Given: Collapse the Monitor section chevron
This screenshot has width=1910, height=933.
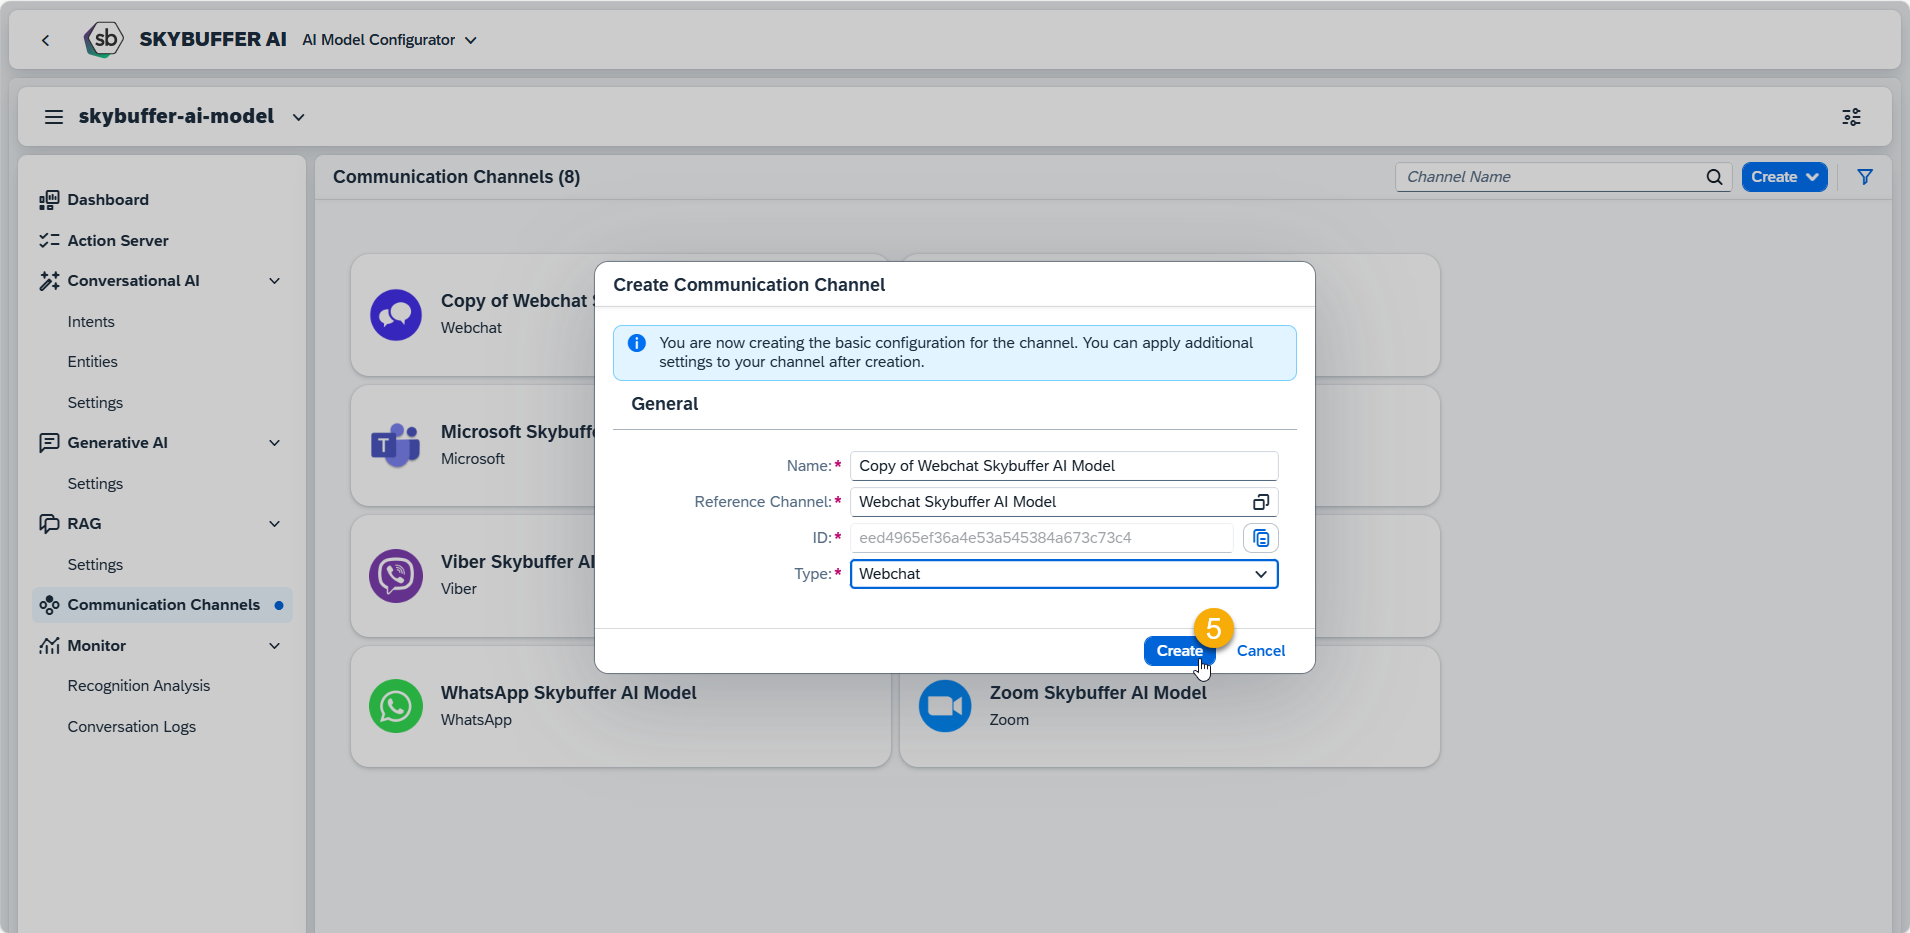Looking at the screenshot, I should 274,646.
